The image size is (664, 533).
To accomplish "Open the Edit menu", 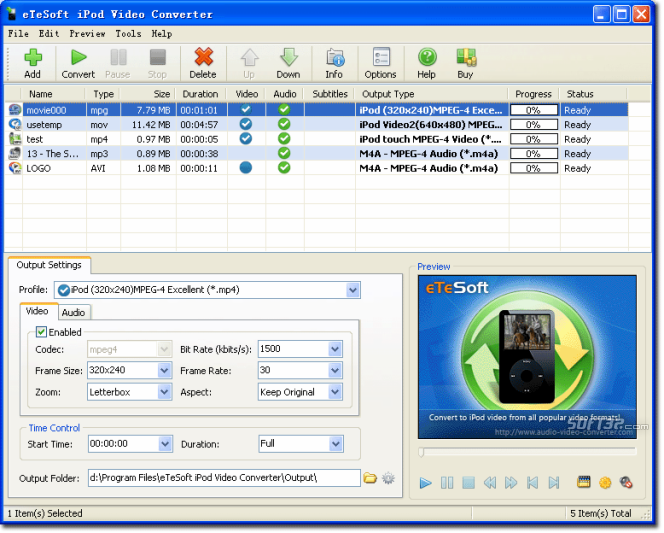I will (x=49, y=33).
